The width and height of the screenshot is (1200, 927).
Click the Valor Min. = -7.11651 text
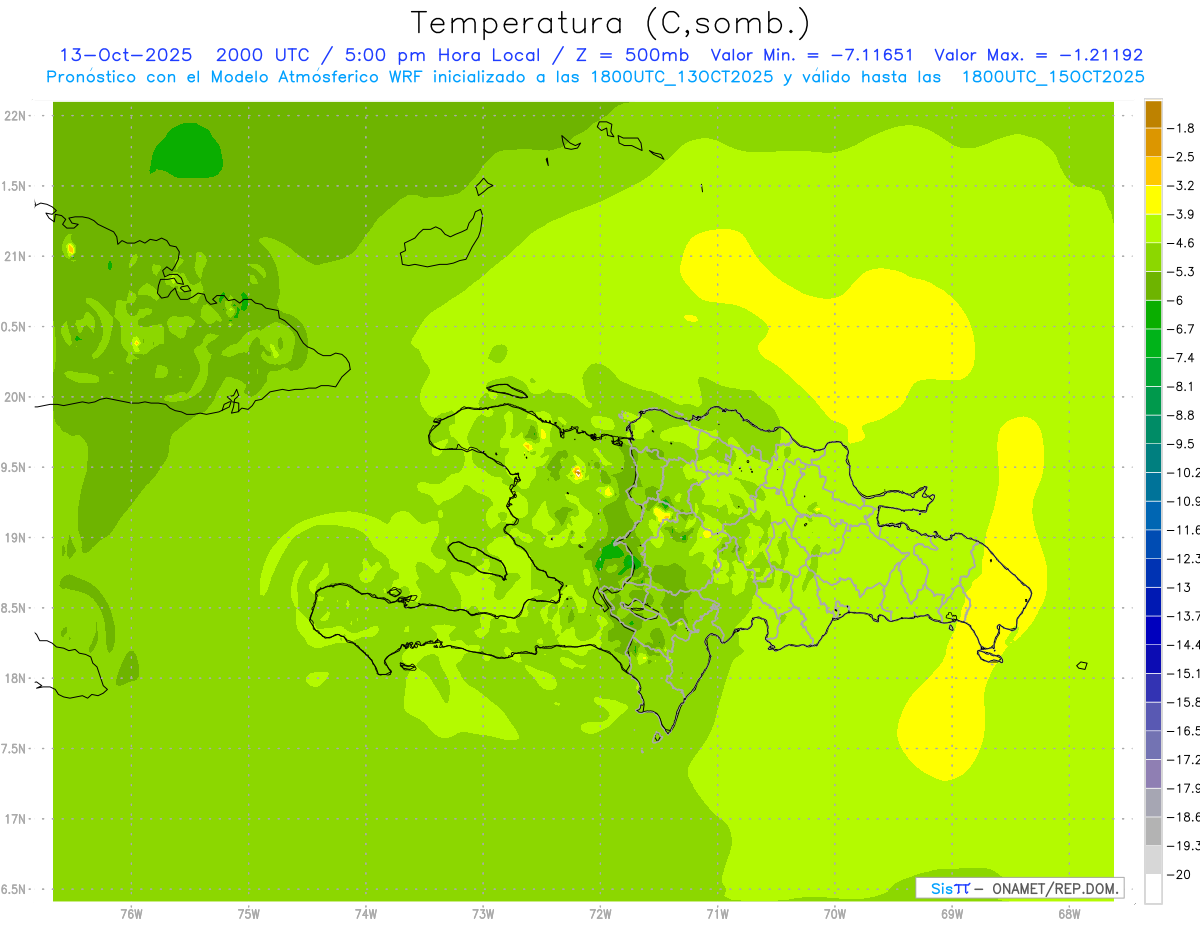pos(811,55)
